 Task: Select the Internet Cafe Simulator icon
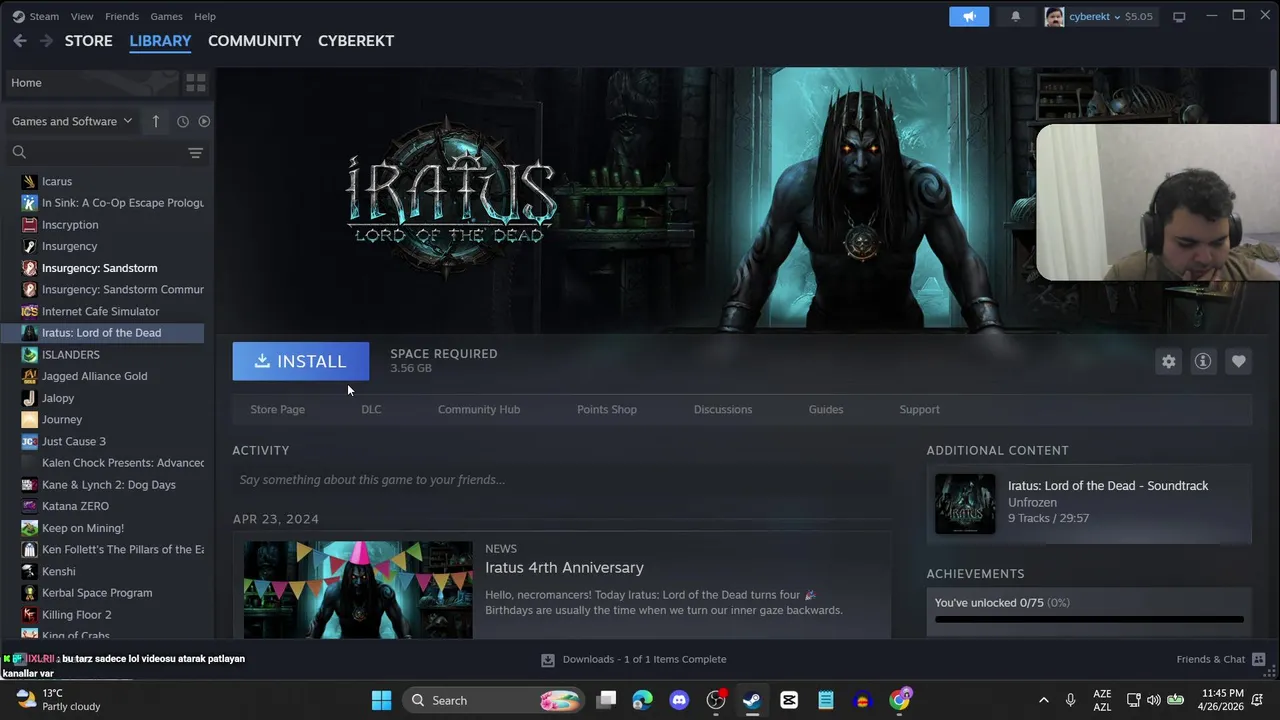pyautogui.click(x=29, y=311)
